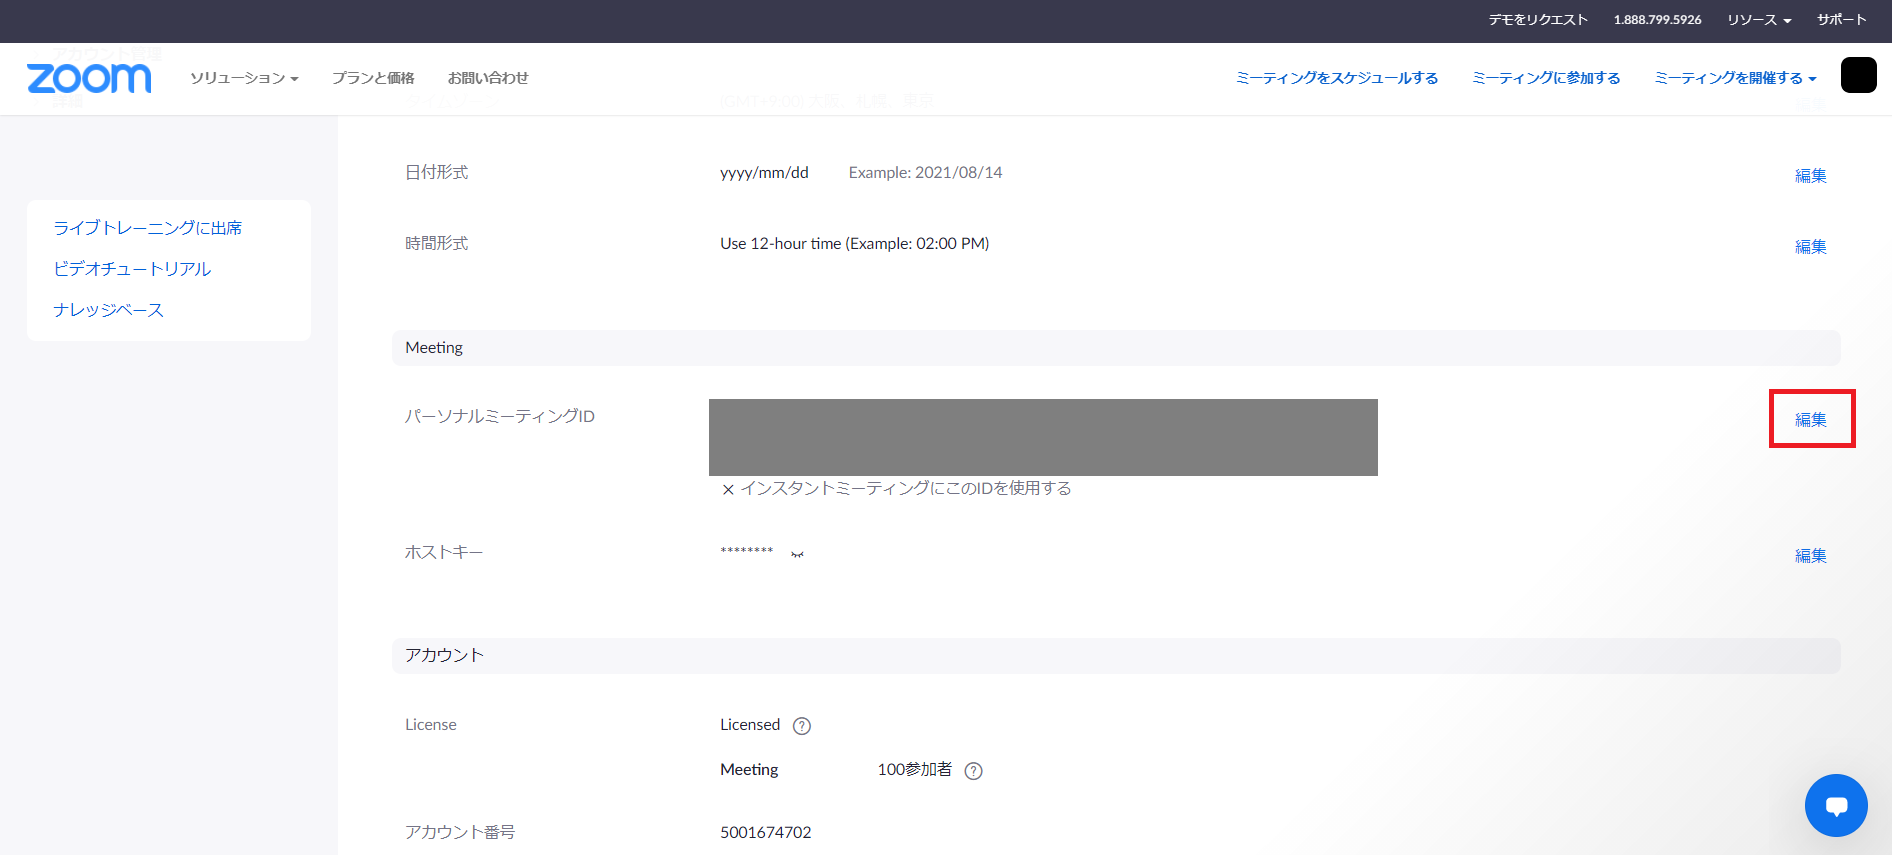This screenshot has height=855, width=1892.
Task: Open お問い合わせ page
Action: [x=488, y=78]
